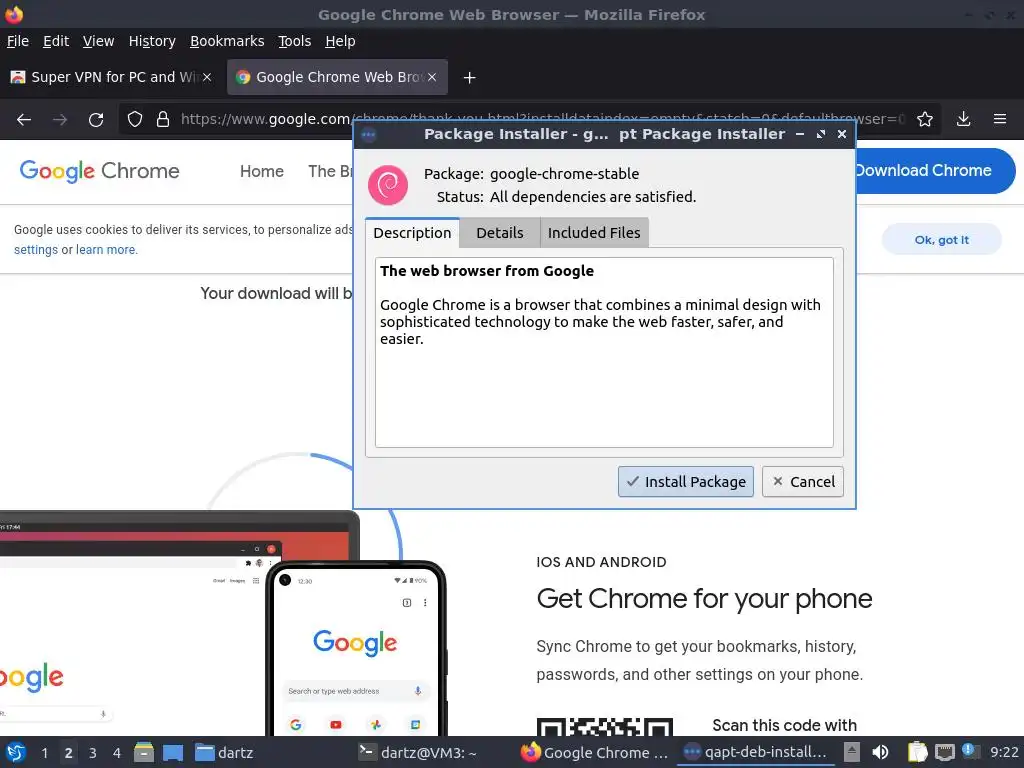Click the Google Chrome logo on the page
This screenshot has width=1024, height=768.
pos(99,171)
